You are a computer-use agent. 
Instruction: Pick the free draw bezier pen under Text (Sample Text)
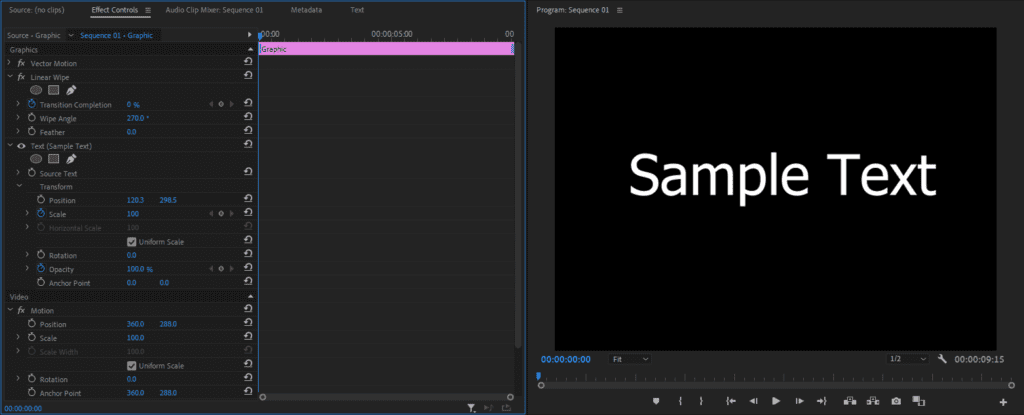[71, 159]
